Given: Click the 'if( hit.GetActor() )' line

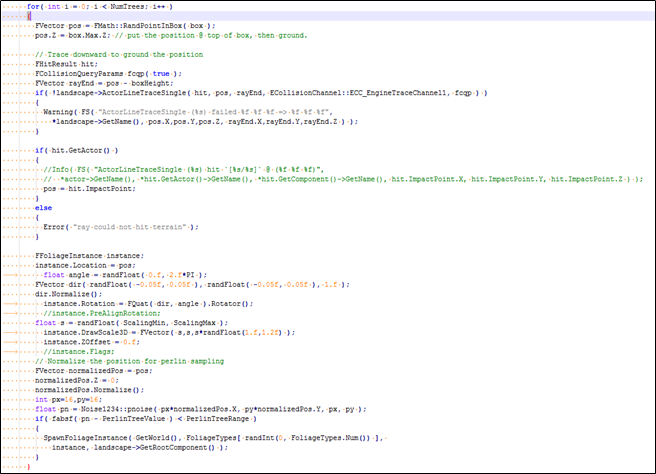Looking at the screenshot, I should [77, 151].
